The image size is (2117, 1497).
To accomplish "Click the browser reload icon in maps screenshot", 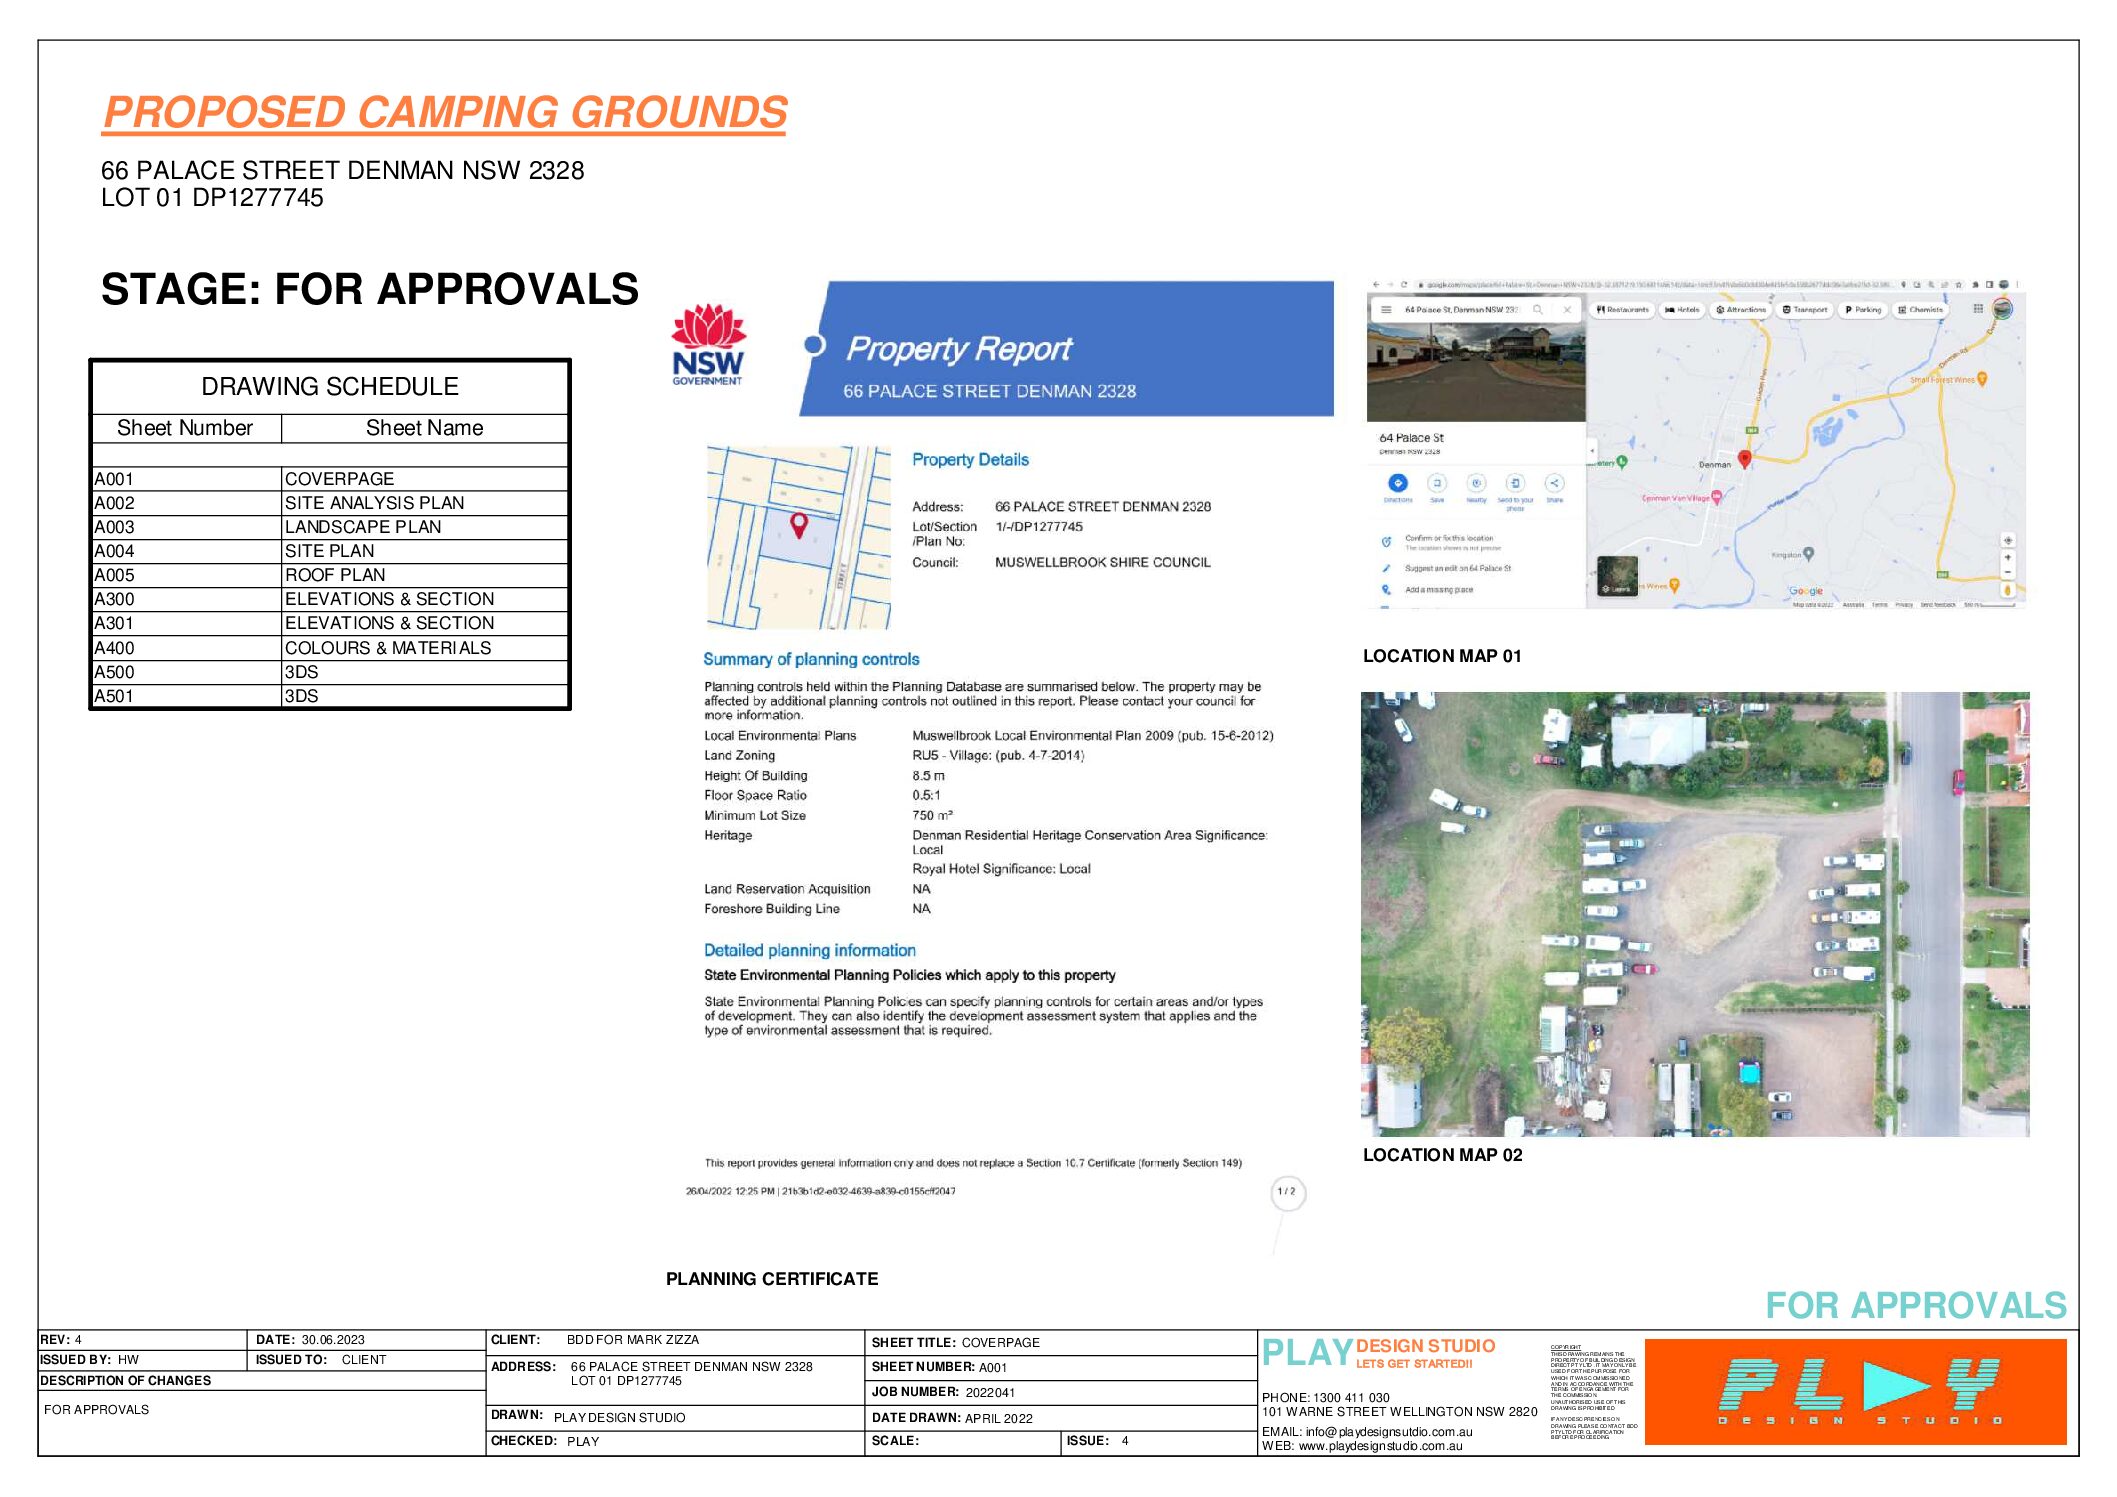I will [x=1404, y=285].
